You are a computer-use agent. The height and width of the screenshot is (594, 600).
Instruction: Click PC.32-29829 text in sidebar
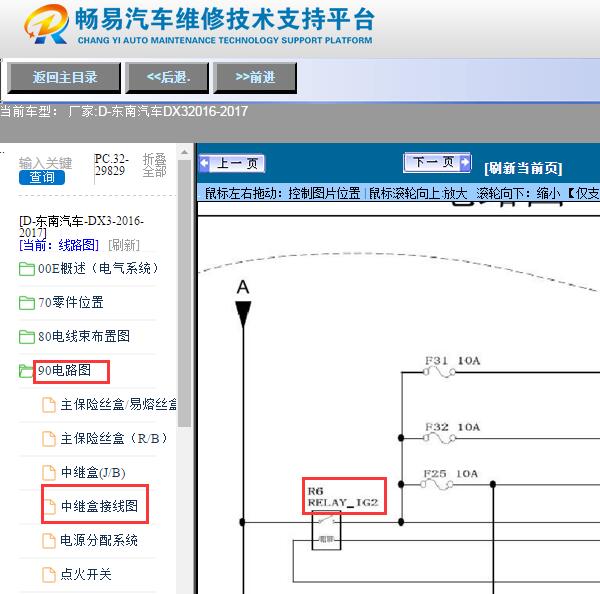(111, 165)
